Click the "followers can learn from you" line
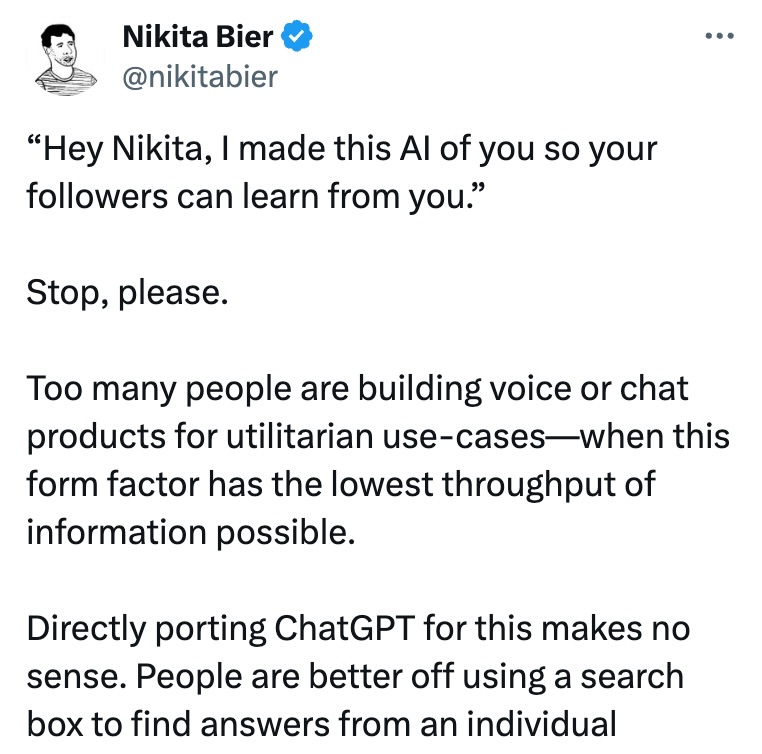The image size is (762, 754). pos(256,196)
